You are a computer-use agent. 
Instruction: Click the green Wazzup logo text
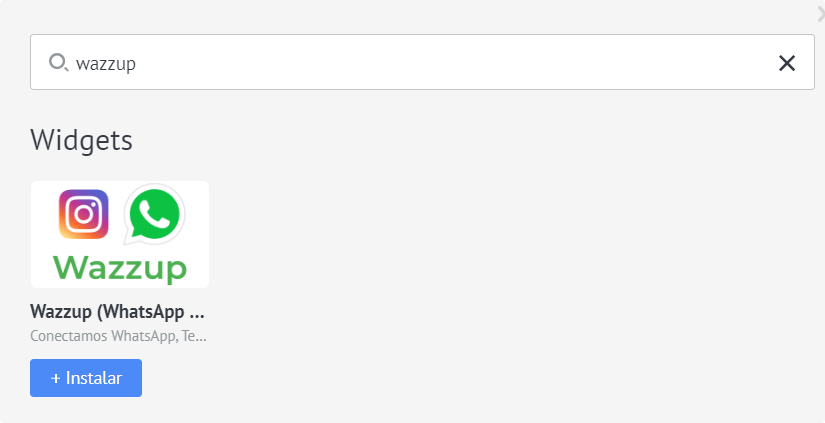[120, 268]
